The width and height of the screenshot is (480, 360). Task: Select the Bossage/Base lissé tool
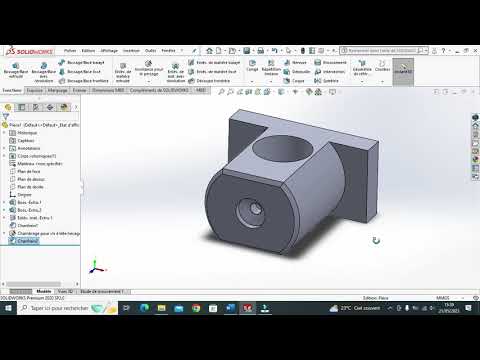pyautogui.click(x=80, y=71)
